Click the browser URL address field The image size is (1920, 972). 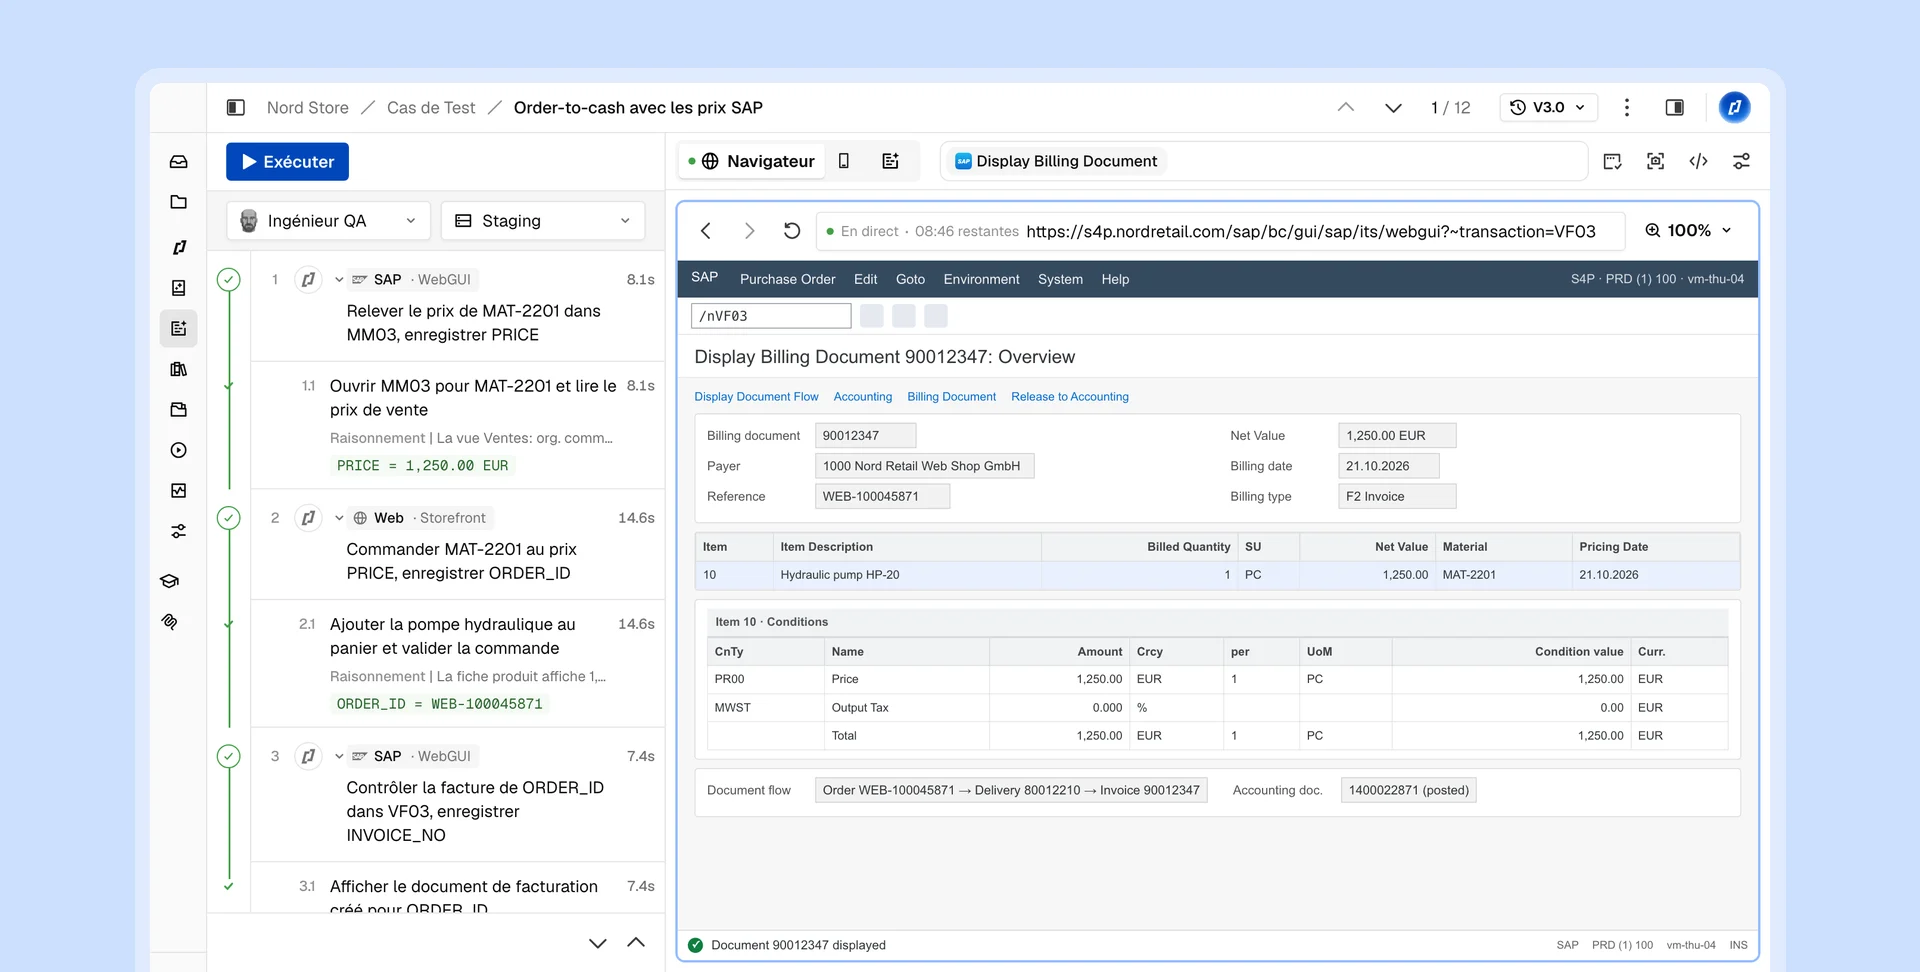(x=1220, y=231)
